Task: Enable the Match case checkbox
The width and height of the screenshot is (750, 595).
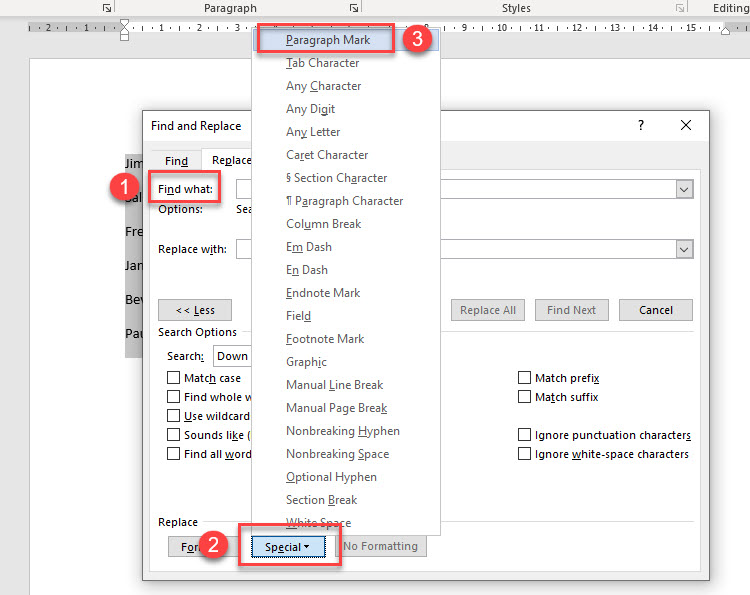Action: (174, 378)
